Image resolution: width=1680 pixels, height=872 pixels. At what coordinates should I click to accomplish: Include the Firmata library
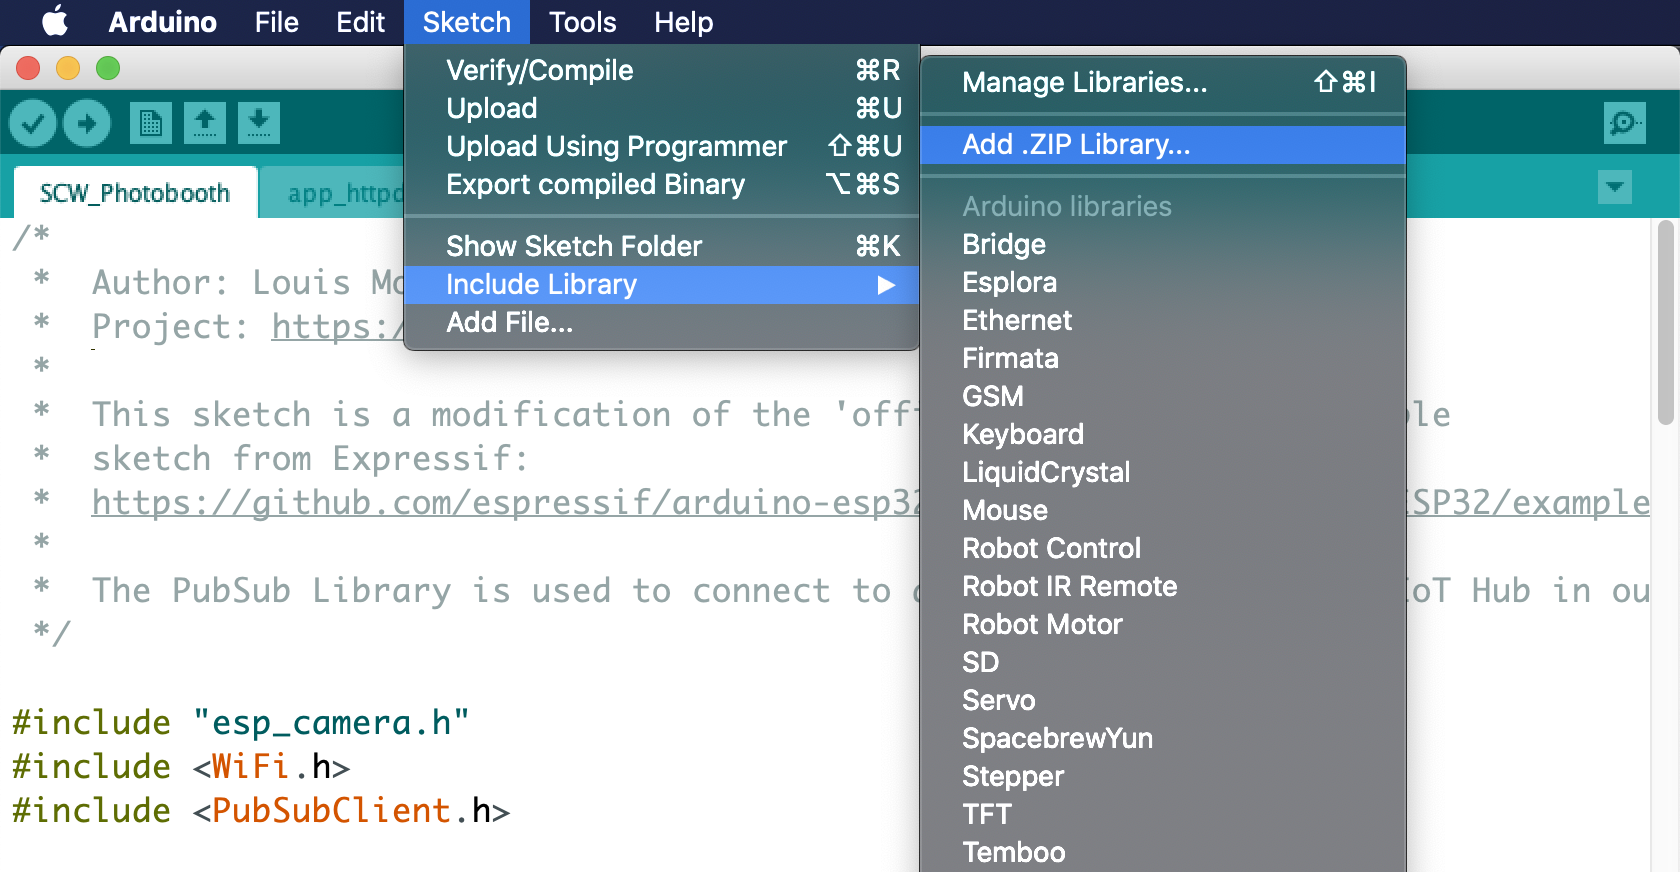click(x=1163, y=358)
